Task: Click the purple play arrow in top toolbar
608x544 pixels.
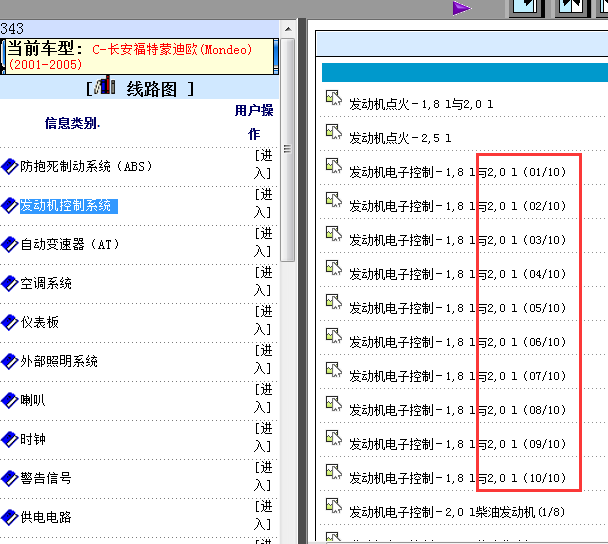Action: point(461,8)
